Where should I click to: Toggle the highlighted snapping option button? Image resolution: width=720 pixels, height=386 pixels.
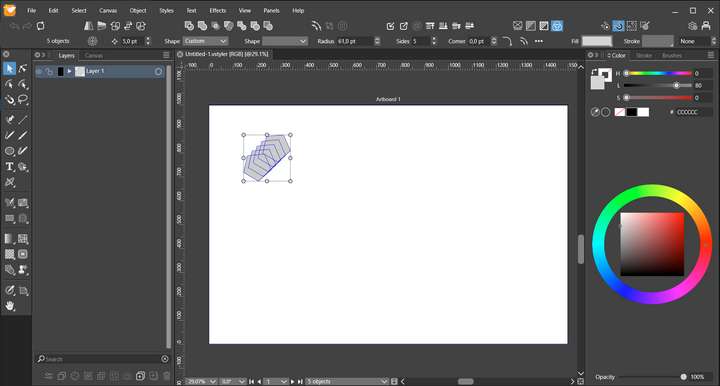point(619,26)
